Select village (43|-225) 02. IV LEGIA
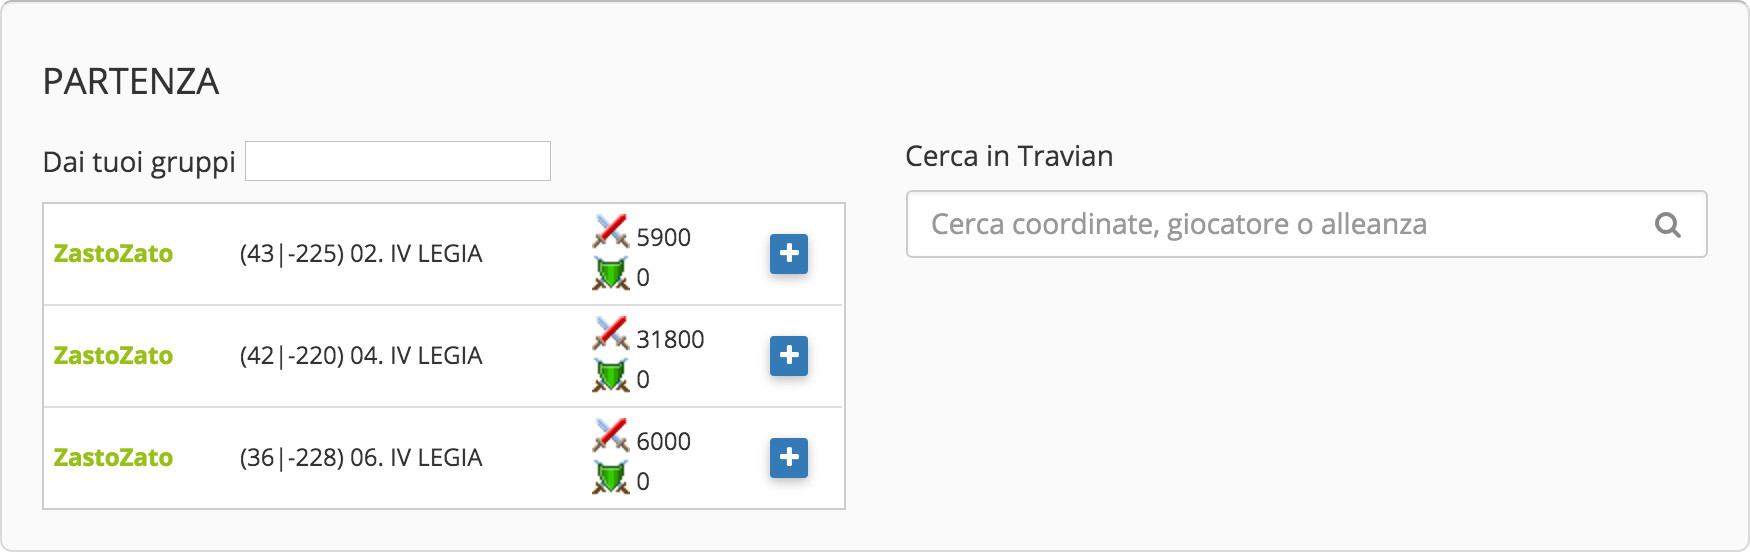The width and height of the screenshot is (1750, 552). [361, 254]
